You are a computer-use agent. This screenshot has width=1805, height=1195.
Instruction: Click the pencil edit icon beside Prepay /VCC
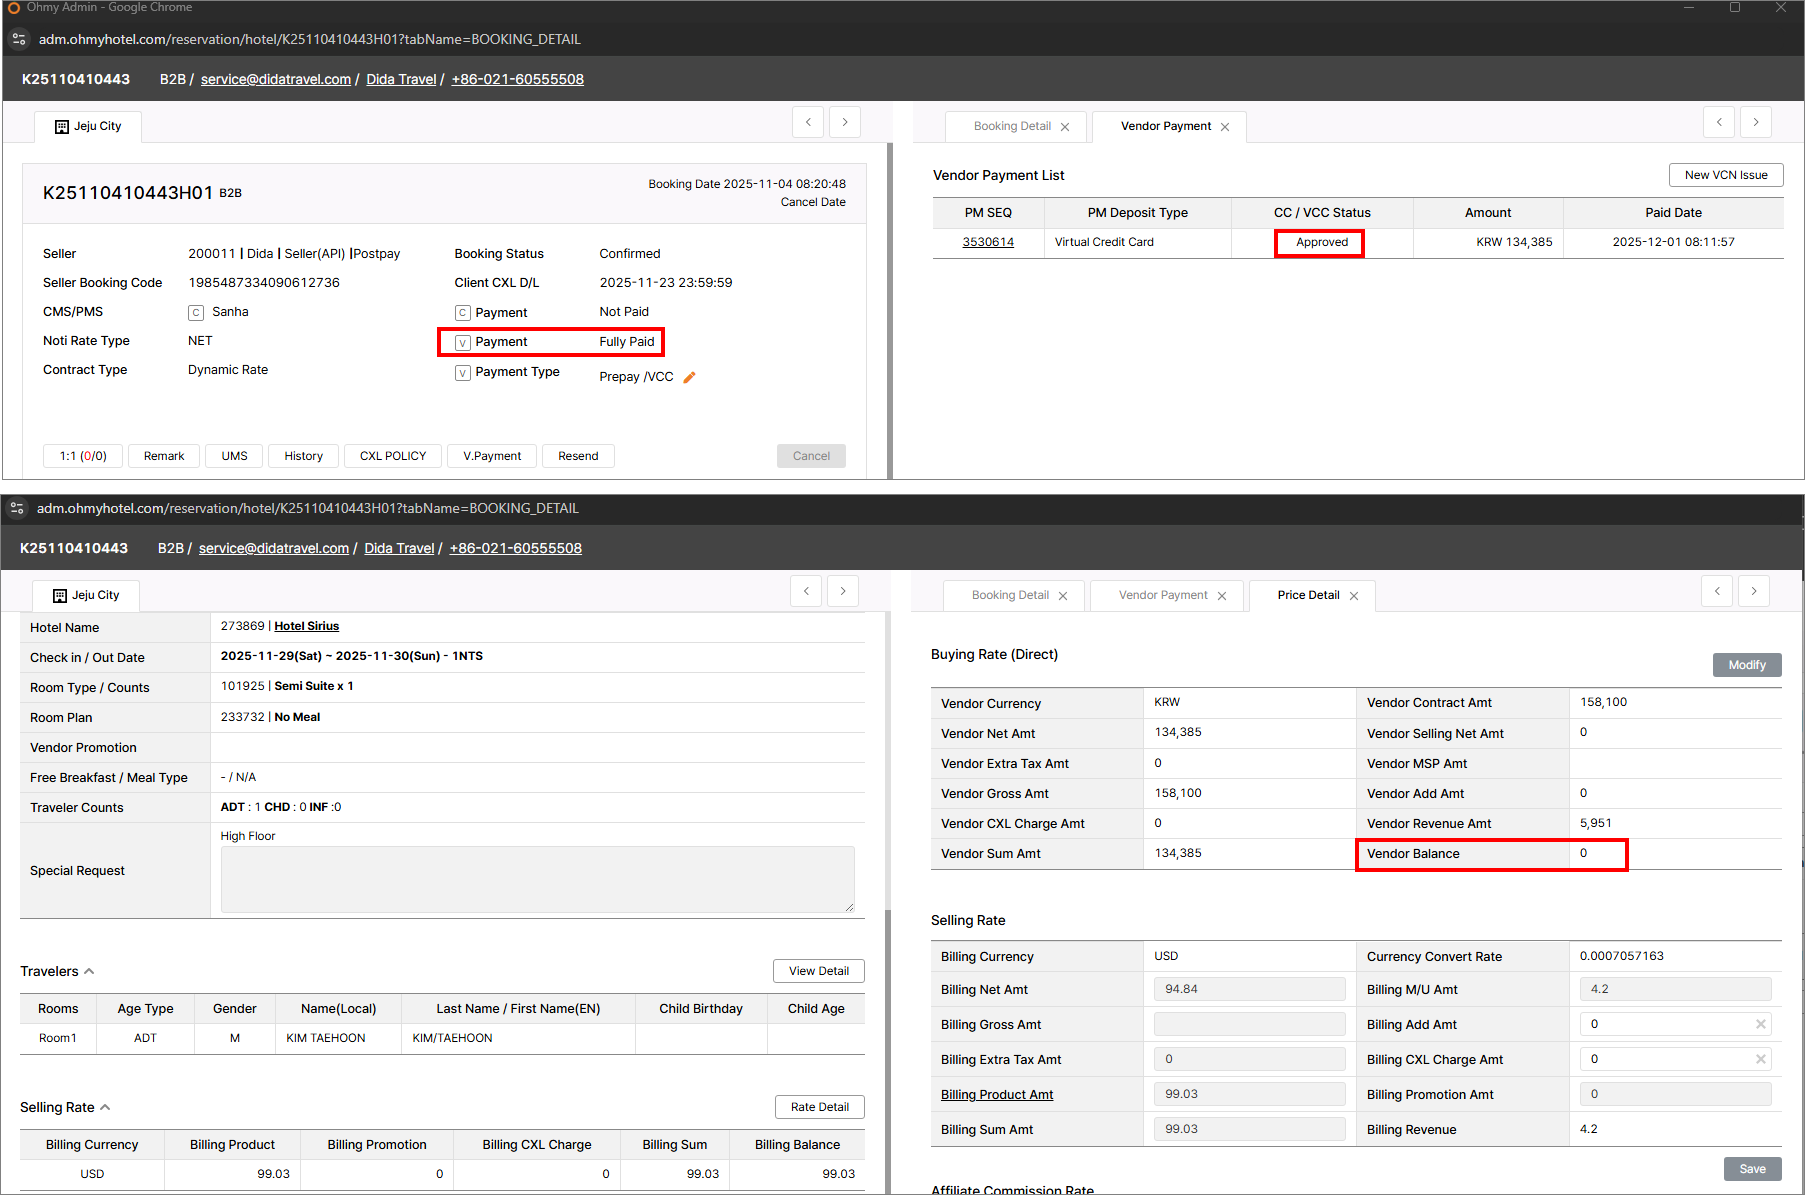(x=689, y=377)
